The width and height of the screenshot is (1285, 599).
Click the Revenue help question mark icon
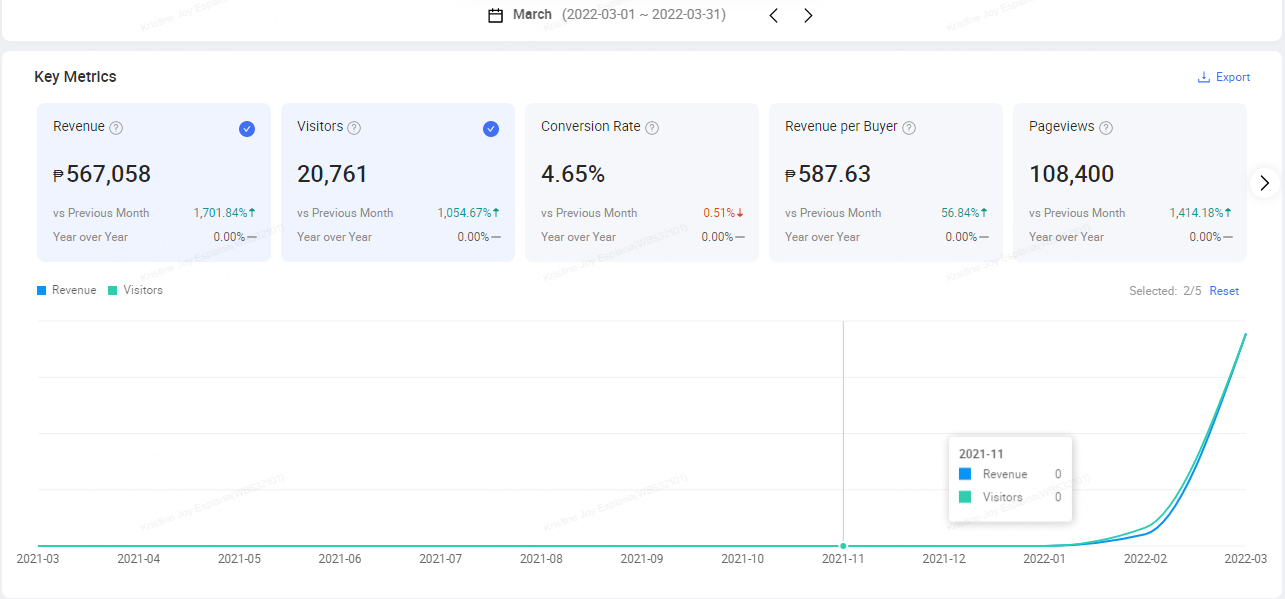coord(116,128)
